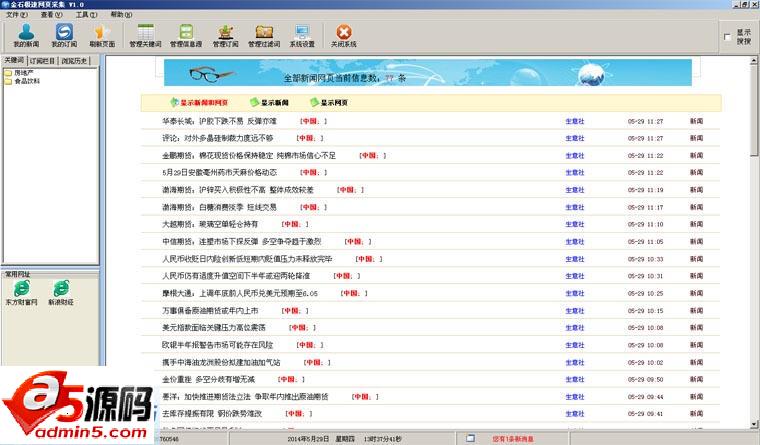Open headline 人民币收贬日内跌创新低
760x445 pixels.
[247, 259]
